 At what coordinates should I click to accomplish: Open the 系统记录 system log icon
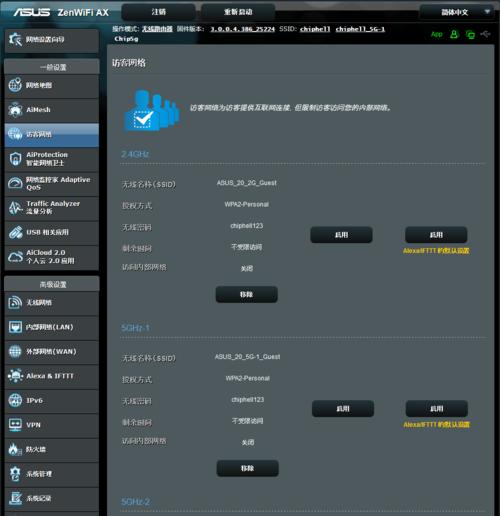coord(15,498)
